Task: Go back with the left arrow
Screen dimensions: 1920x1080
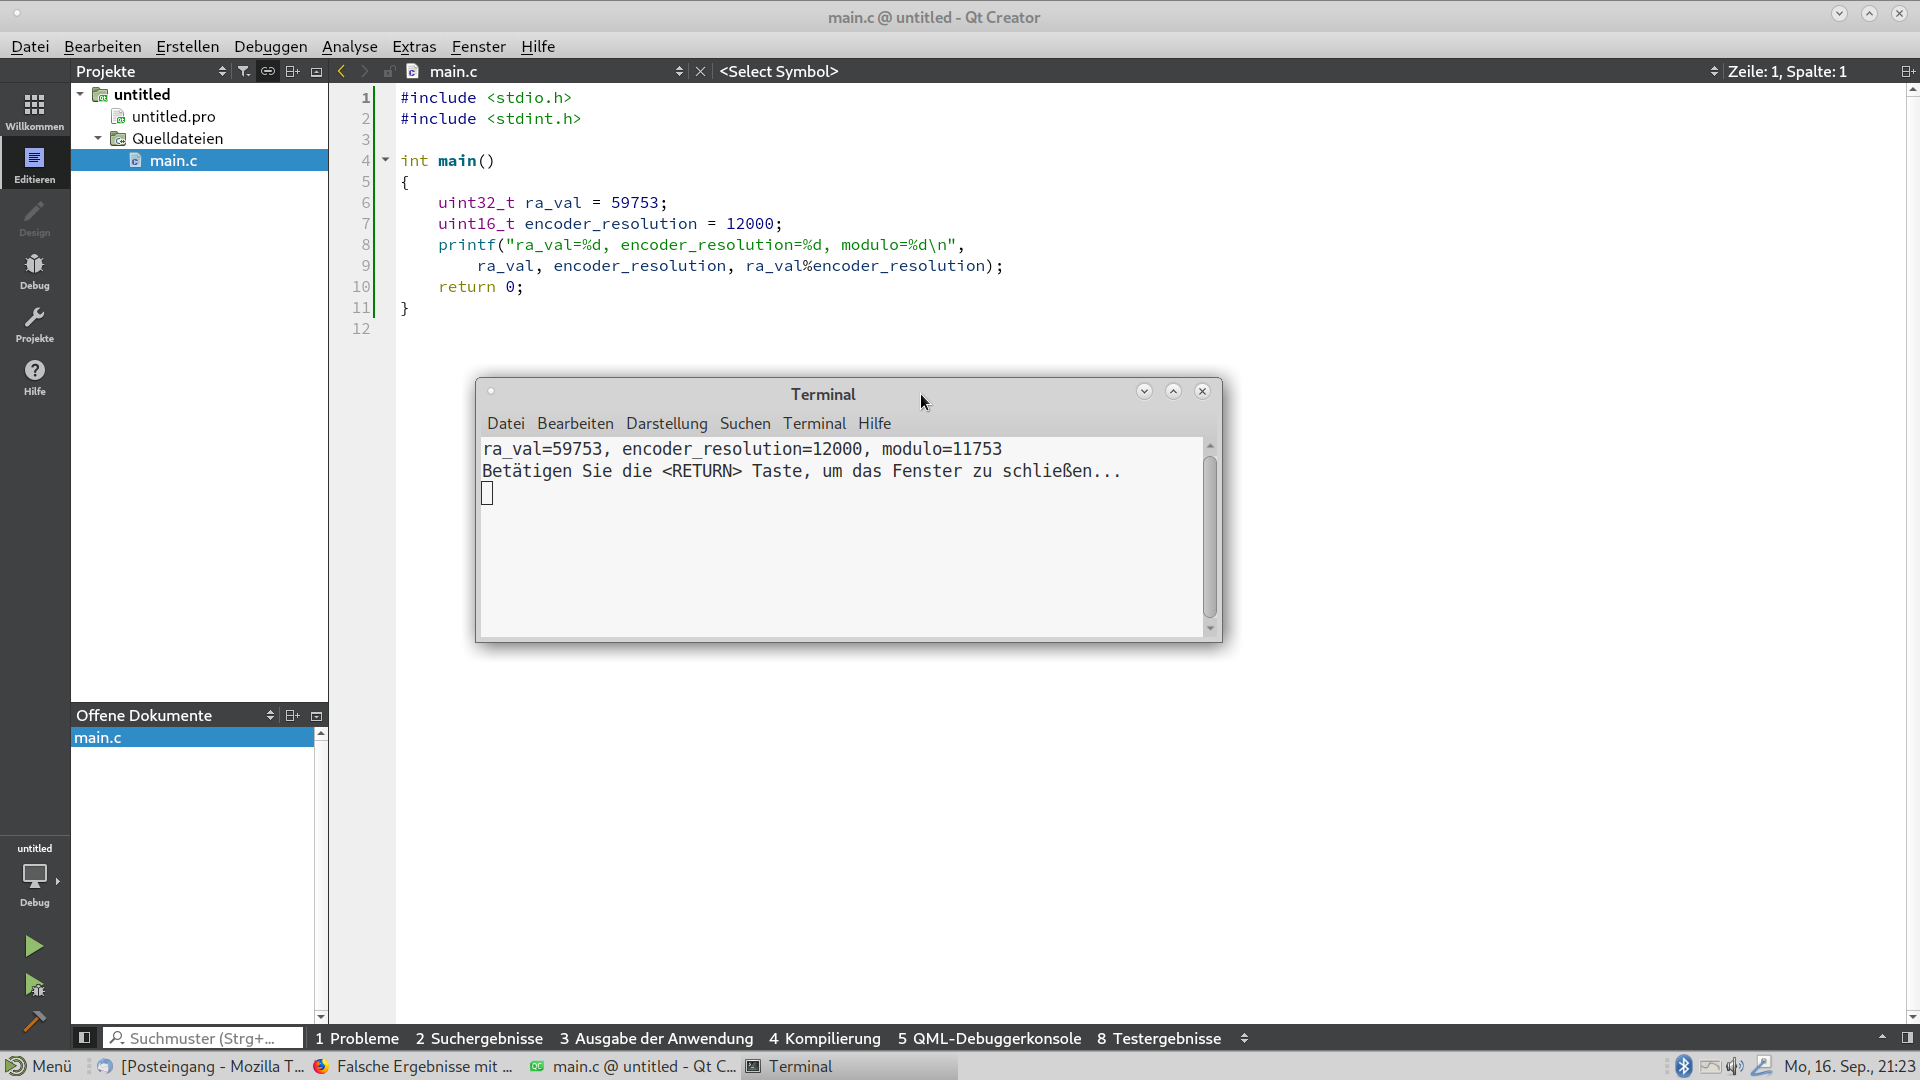Action: (342, 71)
